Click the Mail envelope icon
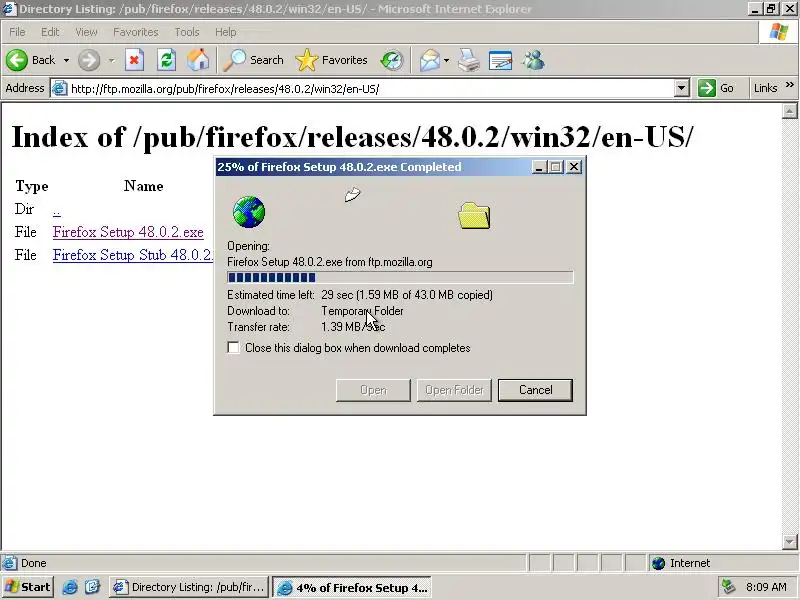800x600 pixels. 430,60
